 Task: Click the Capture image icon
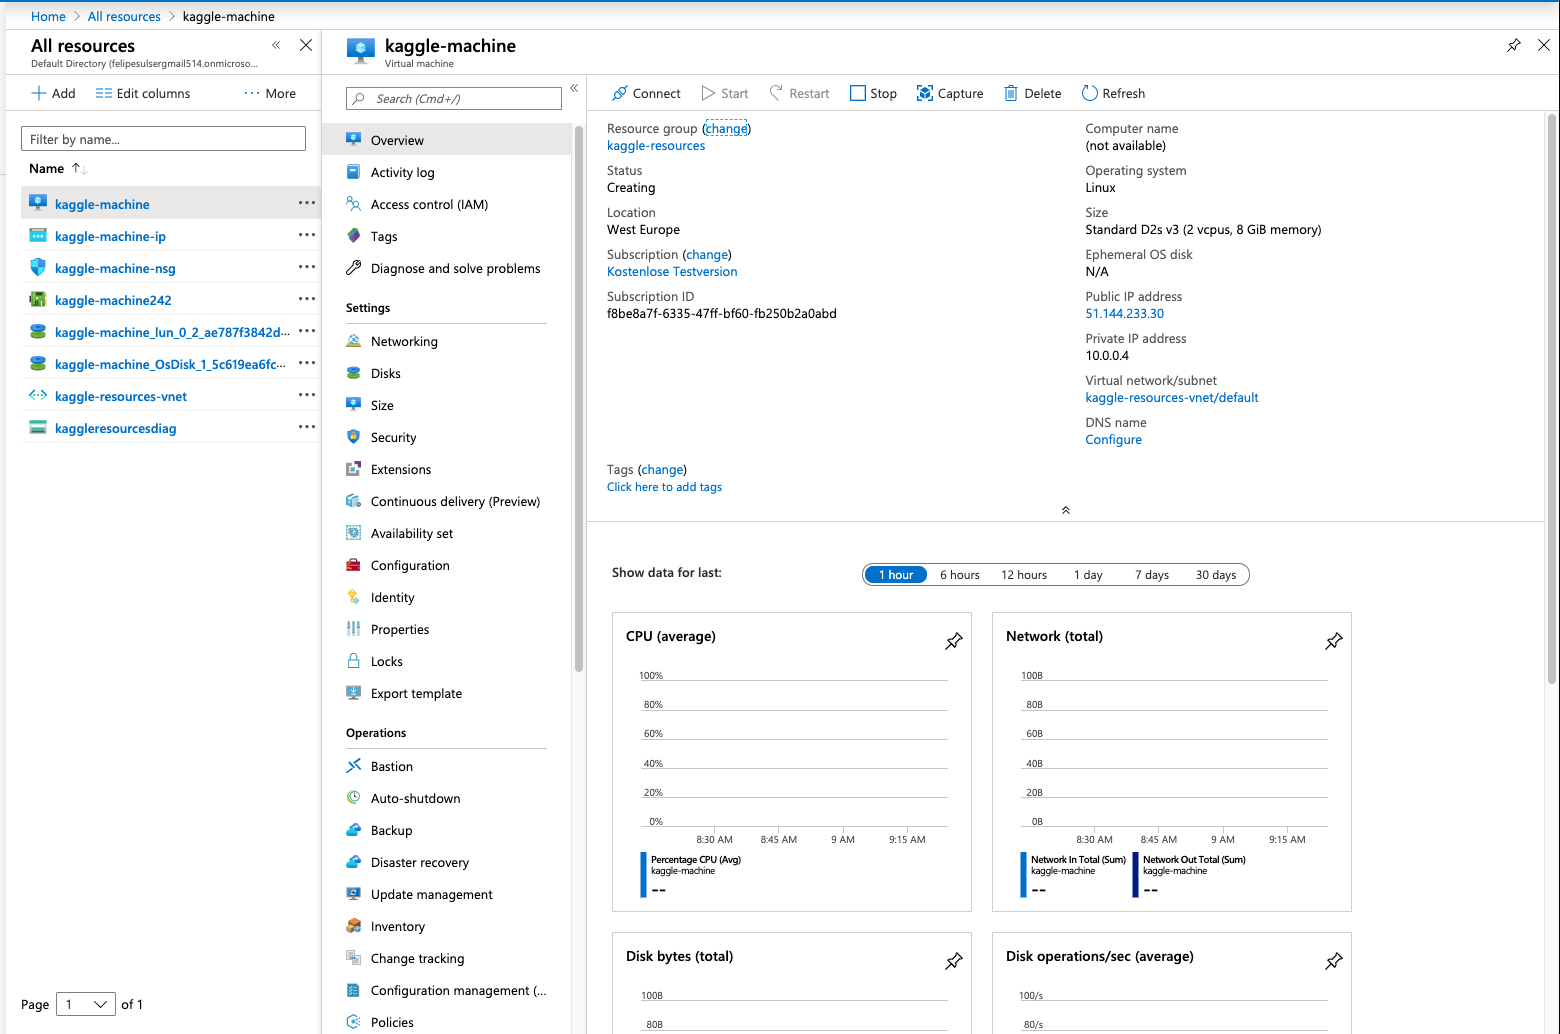(925, 93)
